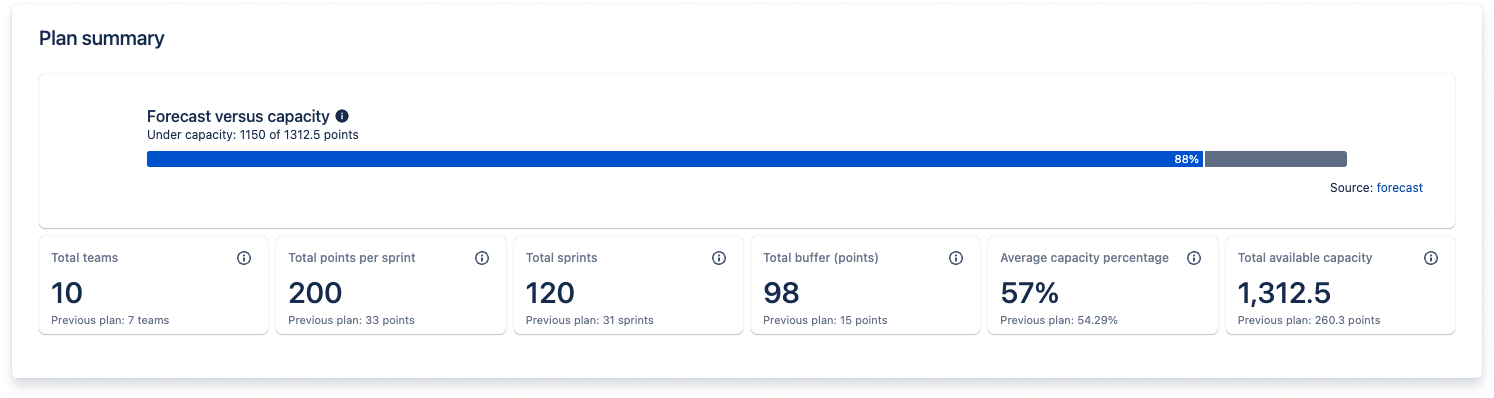Click info icon next to Forecast versus capacity
The height and width of the screenshot is (398, 1494).
click(342, 116)
